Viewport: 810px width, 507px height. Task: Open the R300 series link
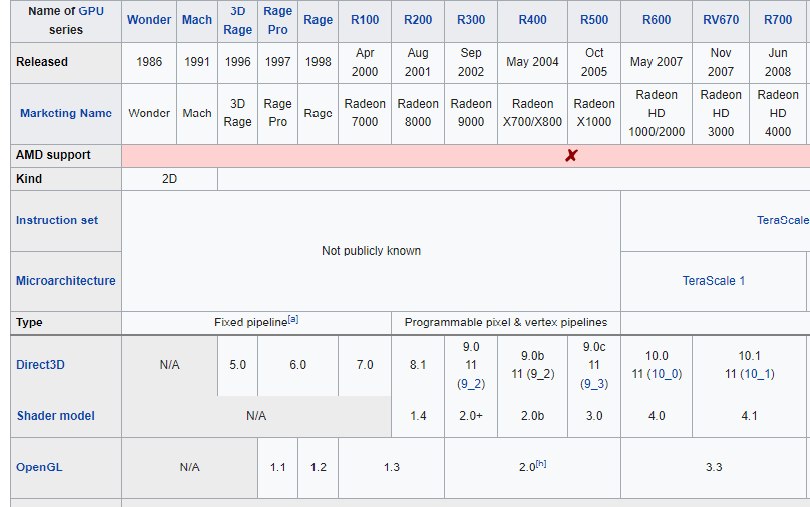(471, 20)
